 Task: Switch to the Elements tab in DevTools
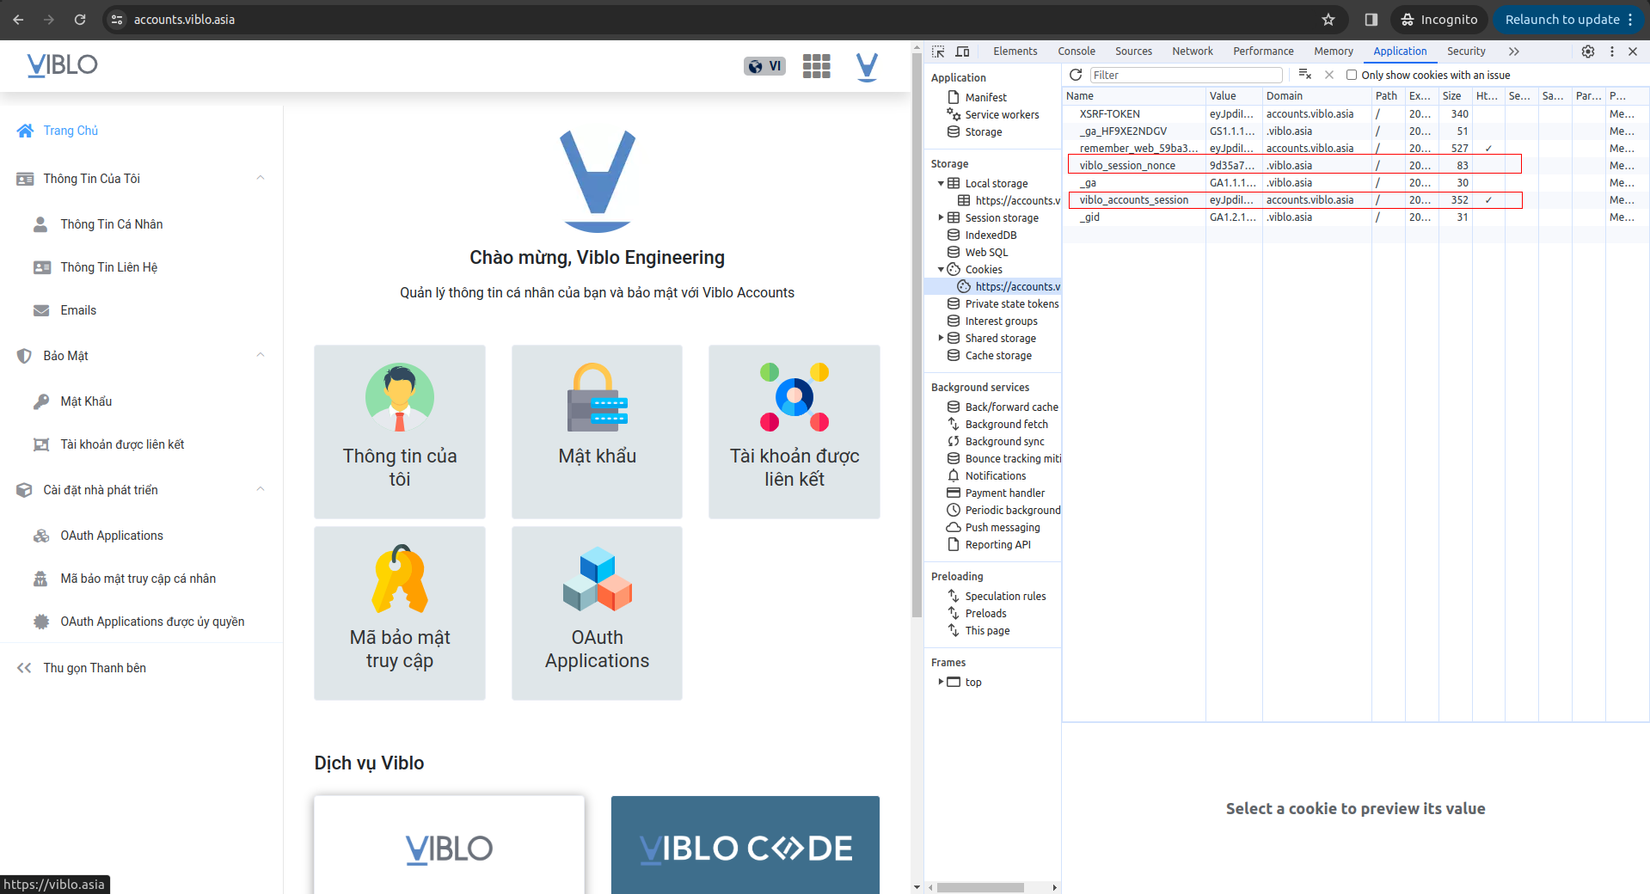pyautogui.click(x=1015, y=51)
